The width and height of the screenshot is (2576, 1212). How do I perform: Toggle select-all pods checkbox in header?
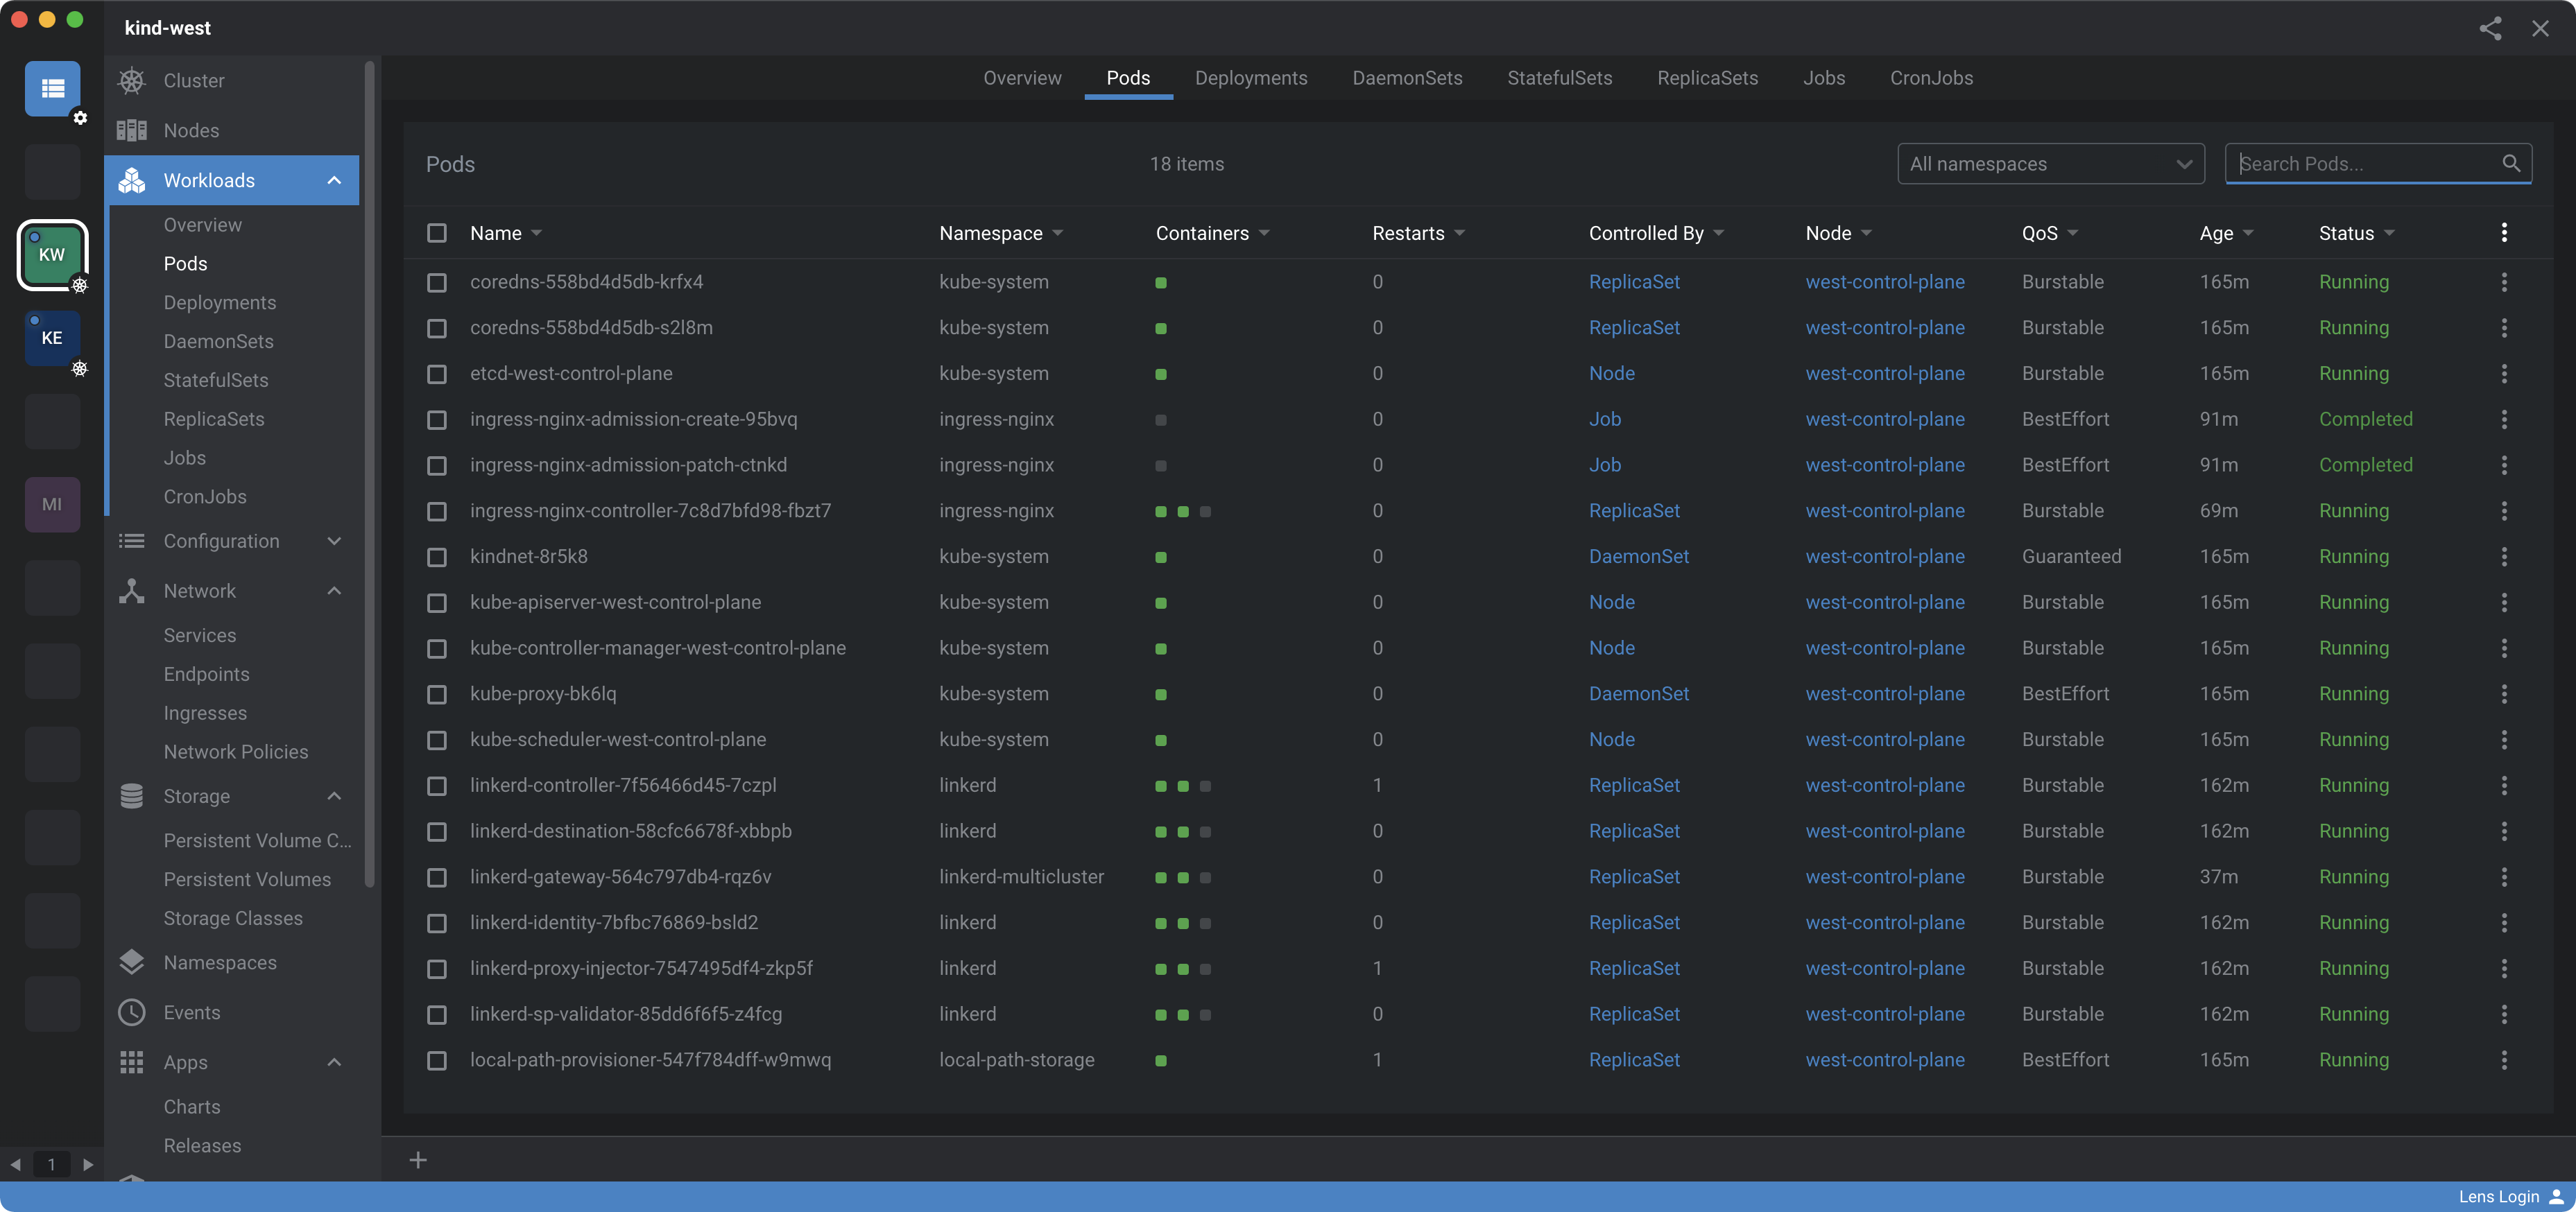click(x=437, y=233)
